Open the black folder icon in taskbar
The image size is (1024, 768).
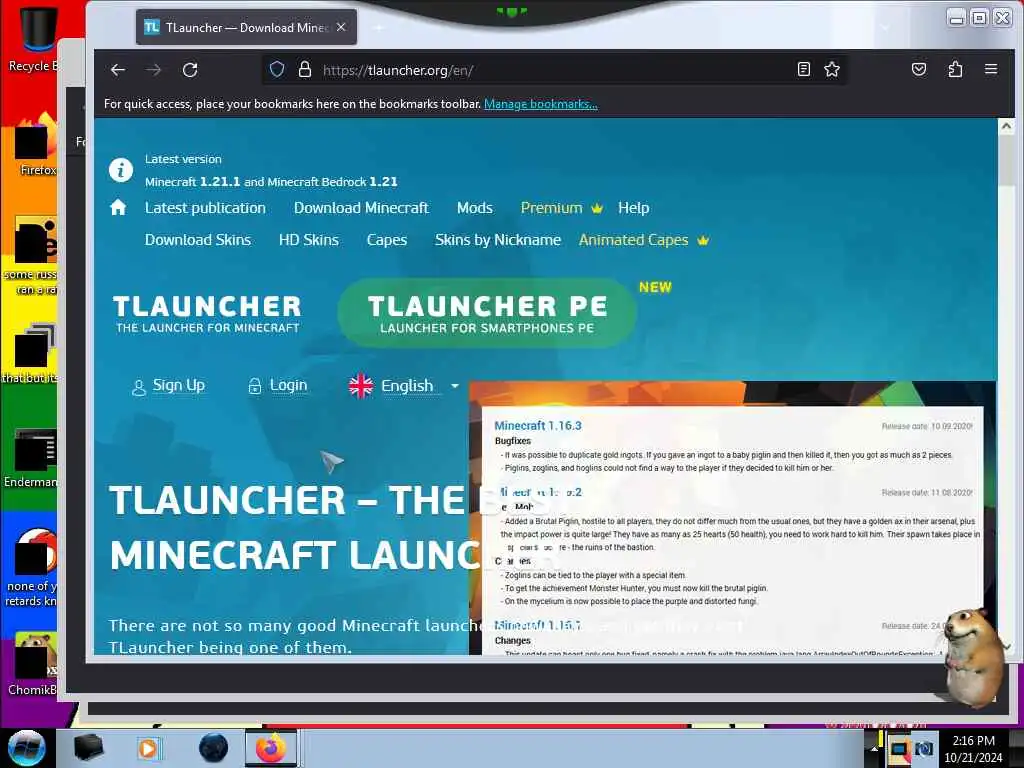click(88, 748)
